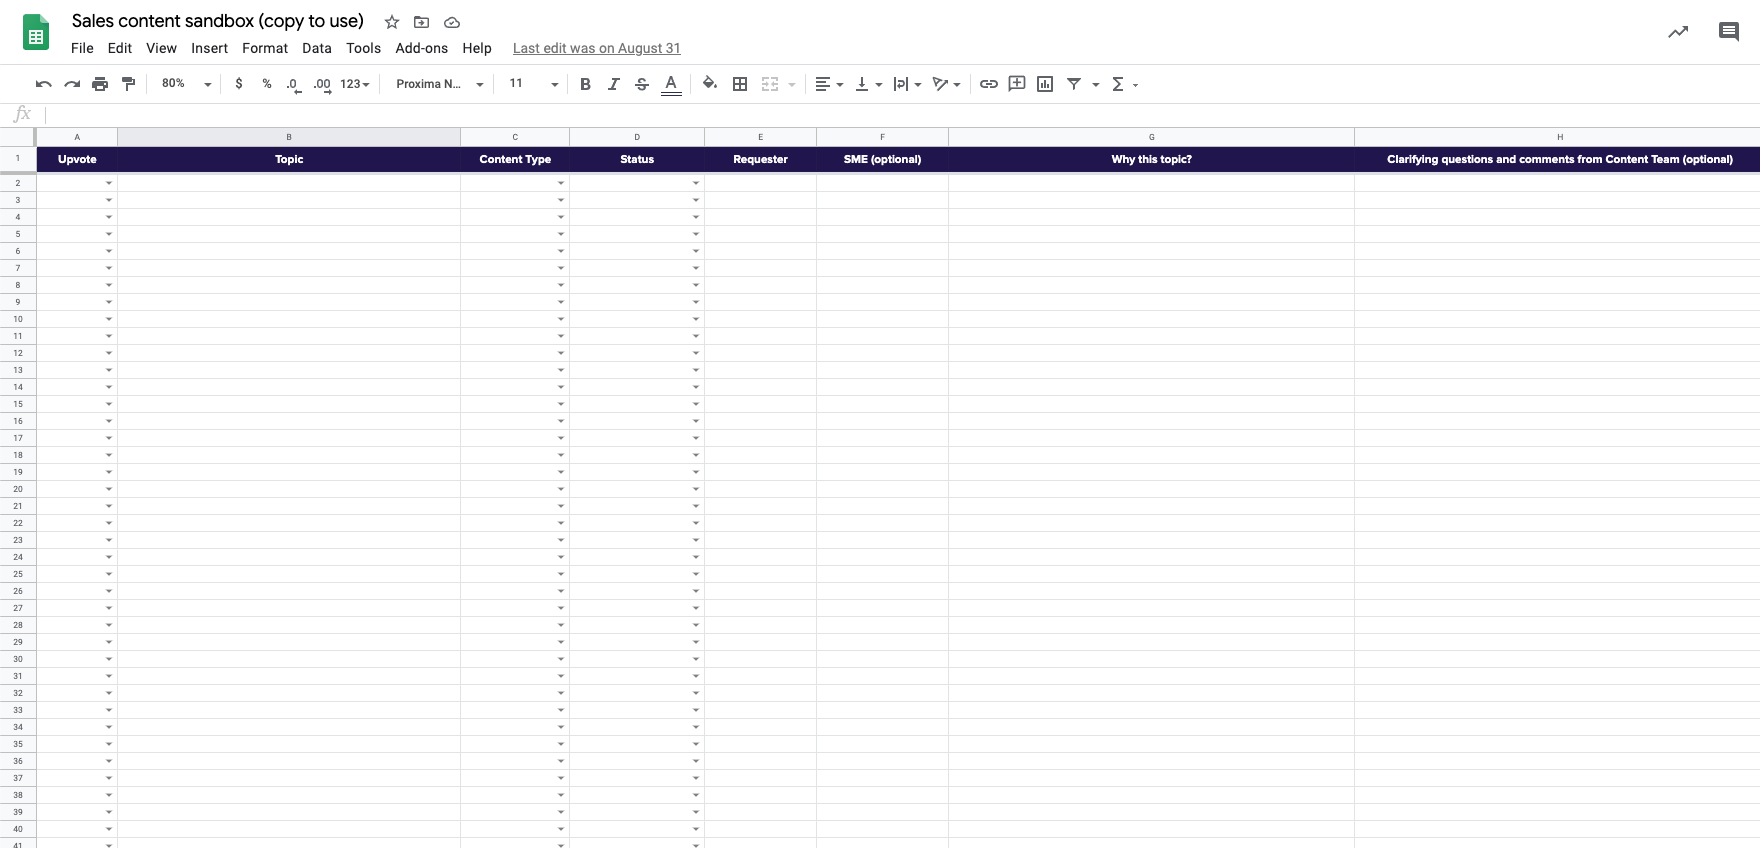
Task: Select the Content Type header cell
Action: pyautogui.click(x=515, y=159)
